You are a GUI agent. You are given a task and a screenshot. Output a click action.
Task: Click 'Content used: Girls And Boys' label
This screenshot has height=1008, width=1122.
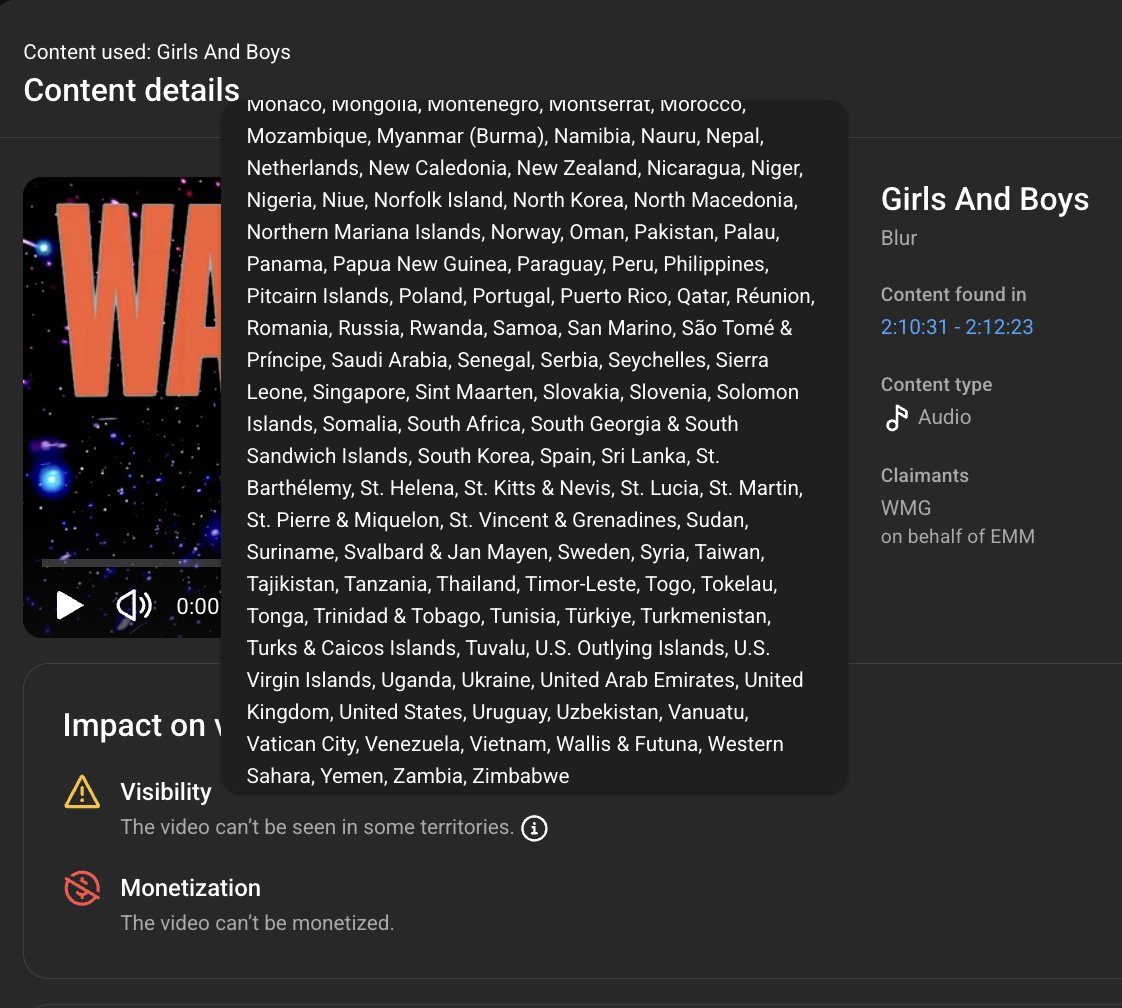point(157,52)
